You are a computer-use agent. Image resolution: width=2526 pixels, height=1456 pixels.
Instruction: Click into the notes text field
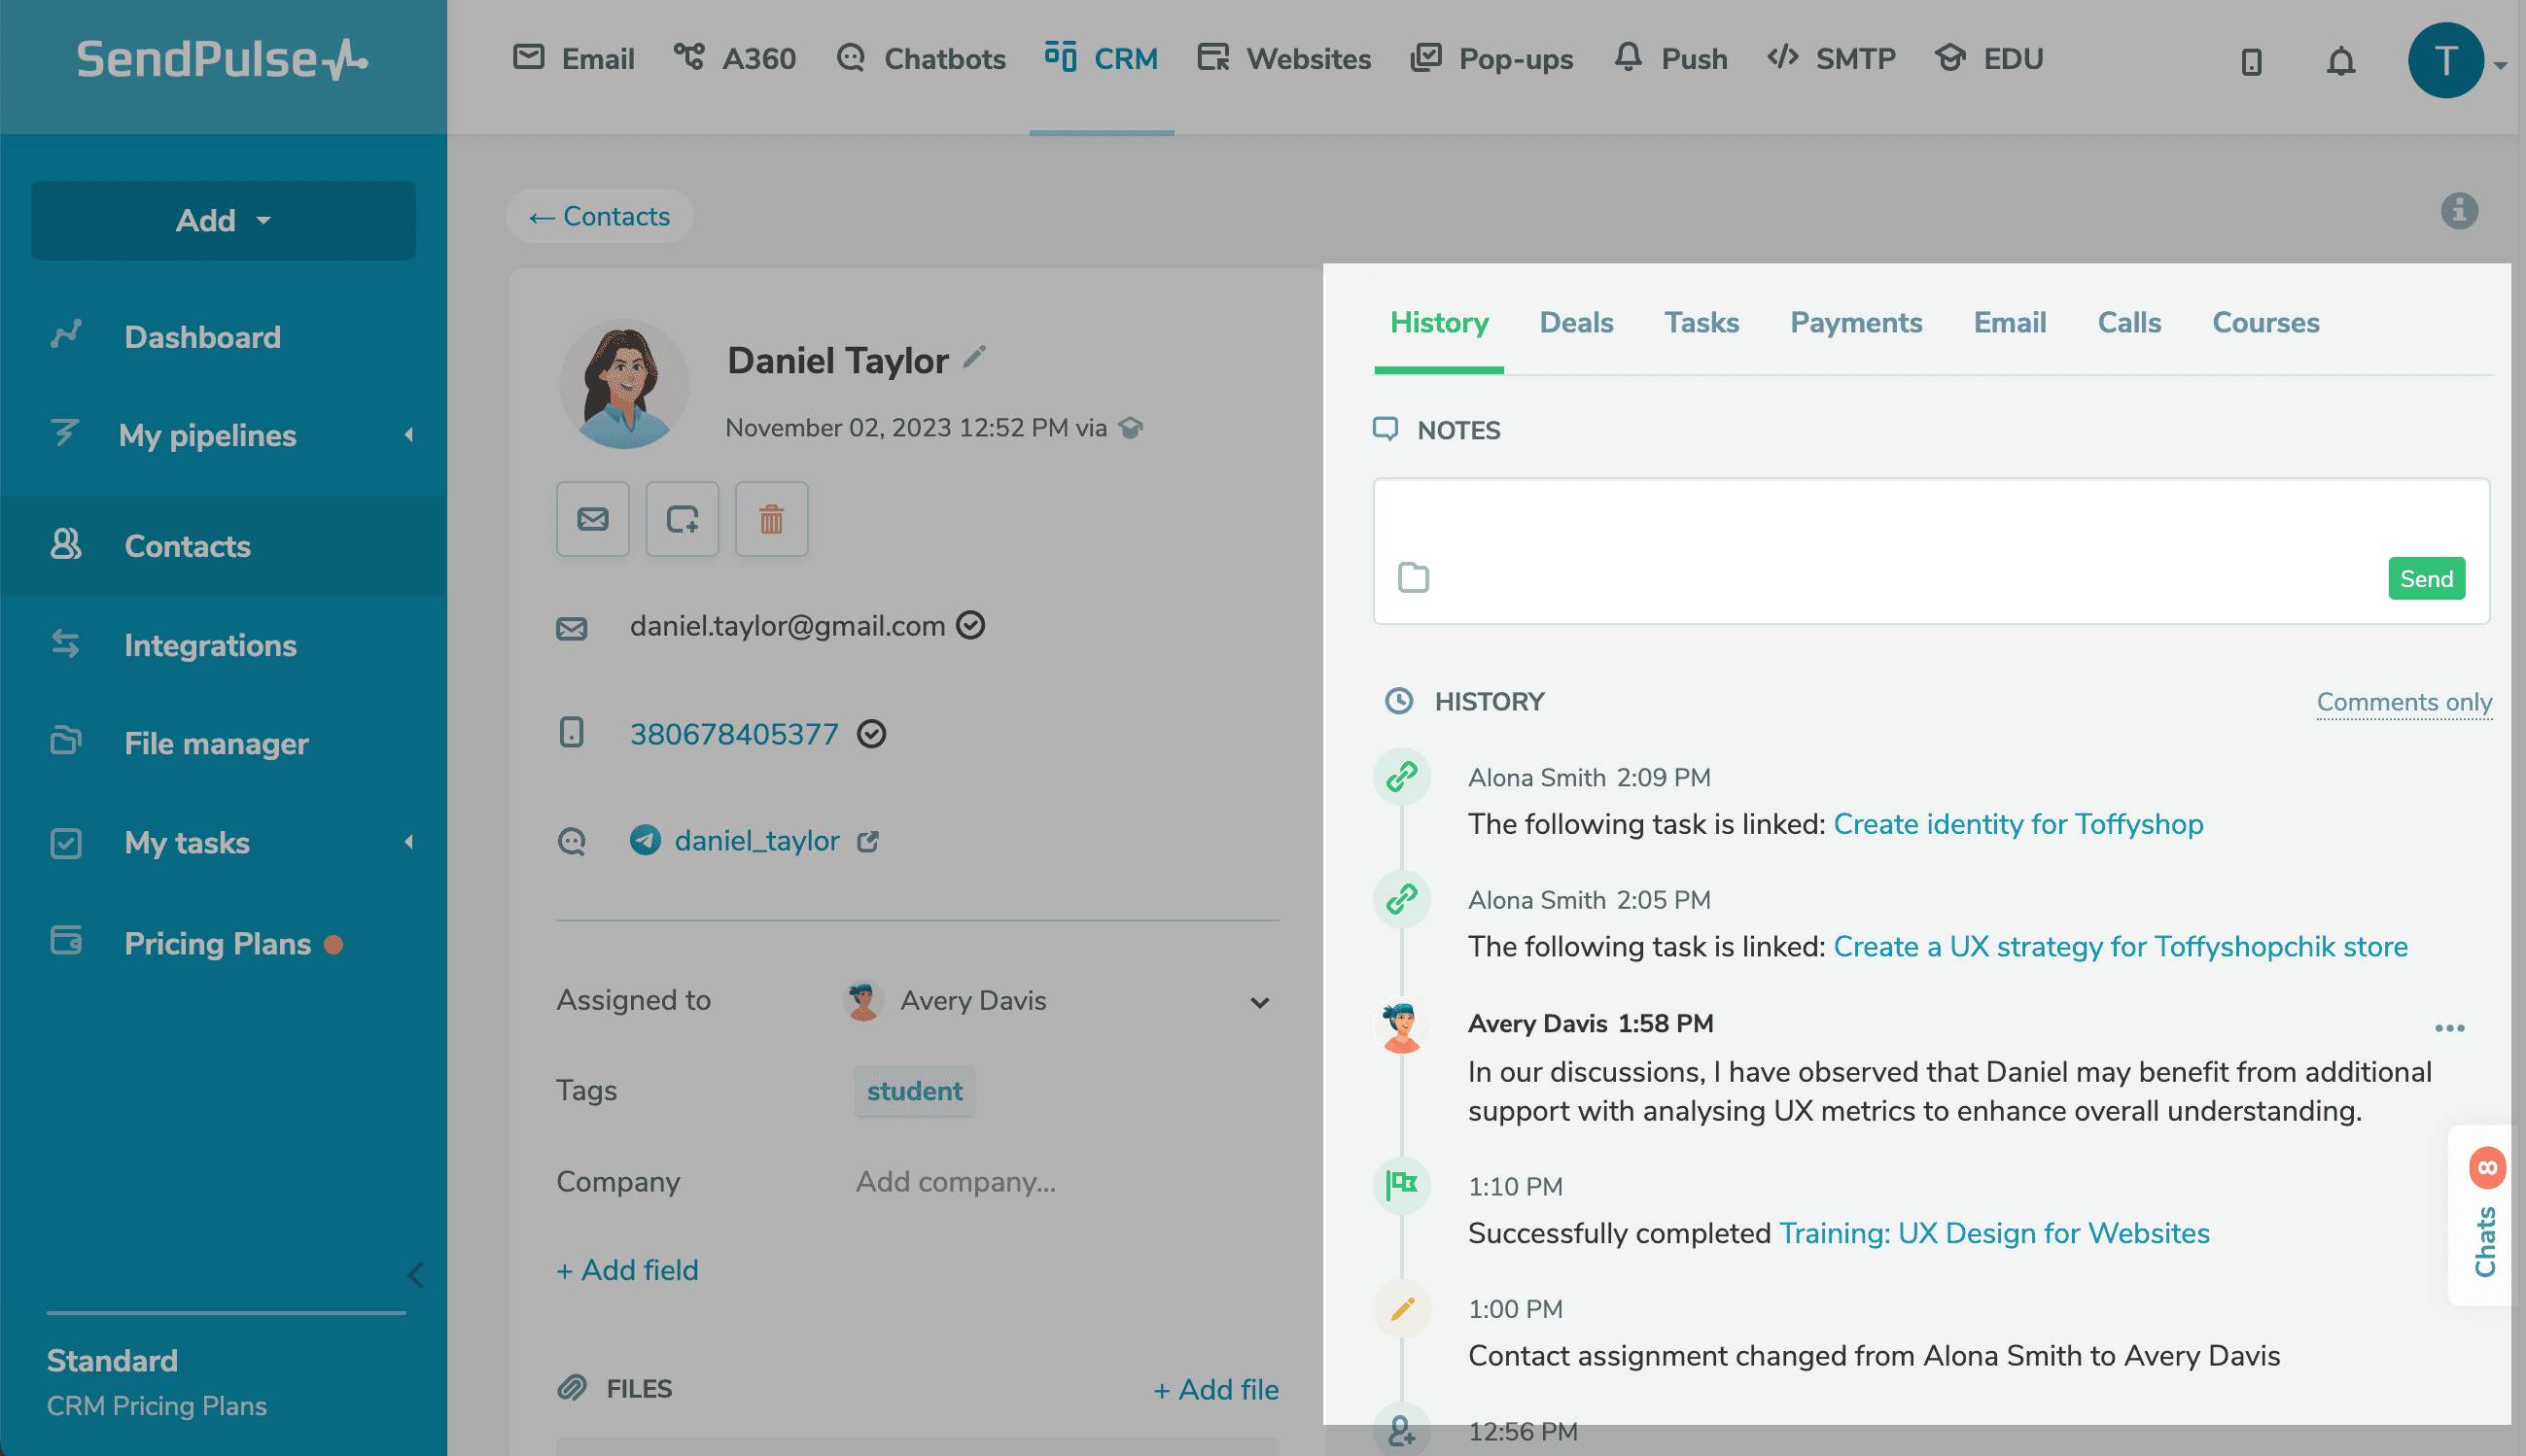pos(1900,520)
